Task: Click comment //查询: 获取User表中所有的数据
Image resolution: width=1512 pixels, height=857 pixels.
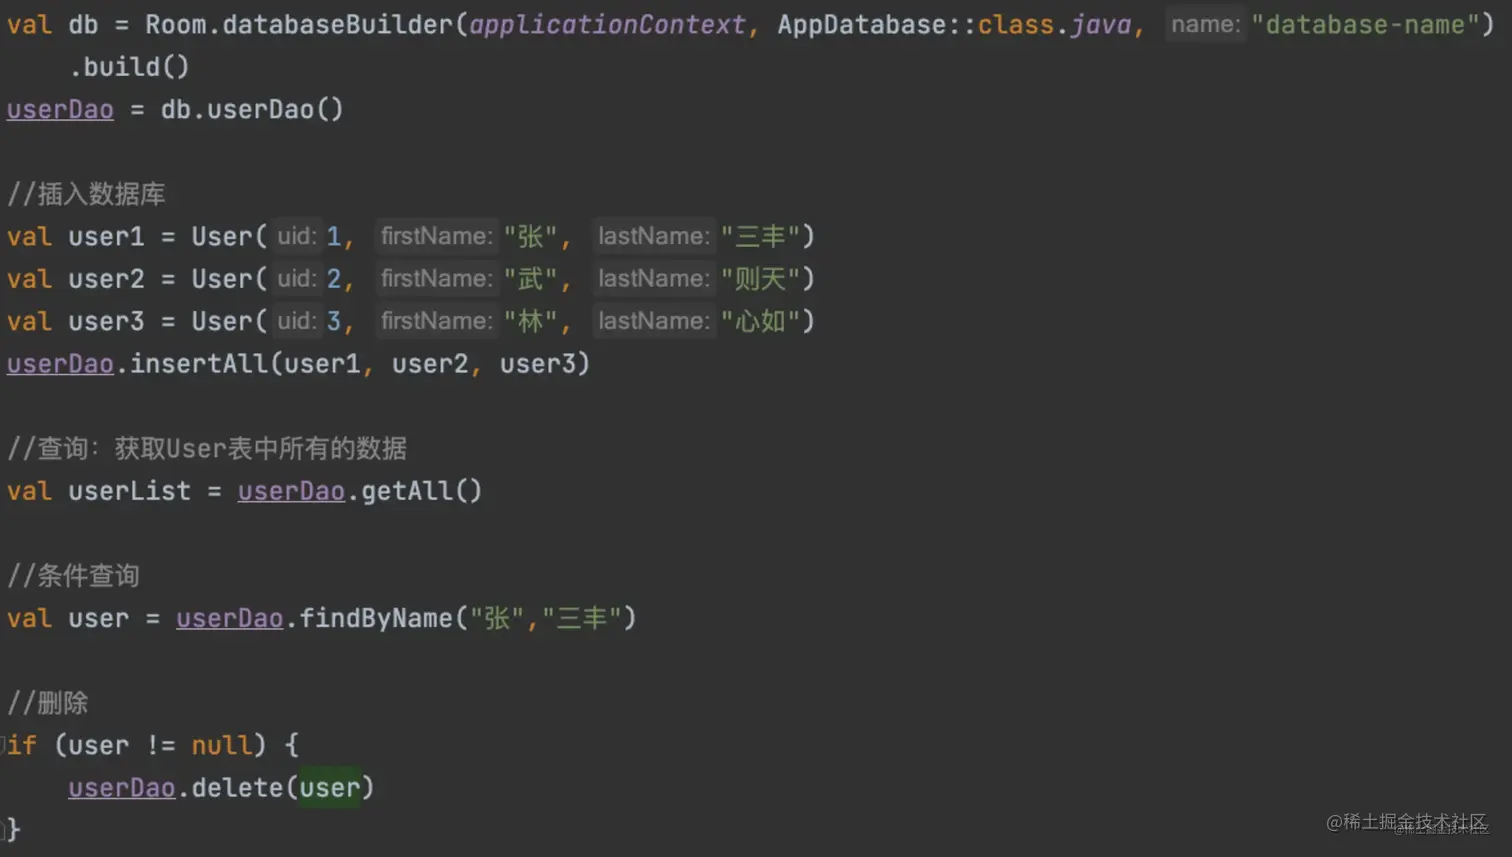Action: click(x=207, y=448)
